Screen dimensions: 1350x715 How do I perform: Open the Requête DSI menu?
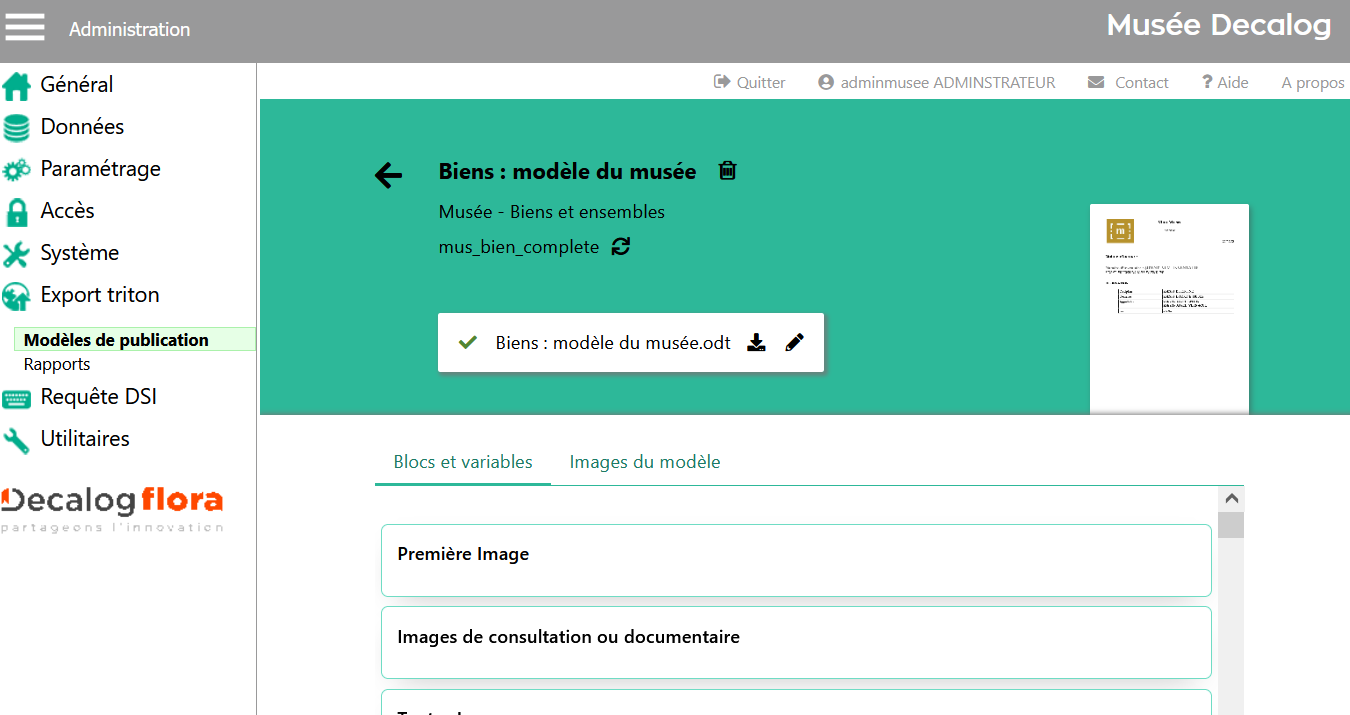coord(98,397)
